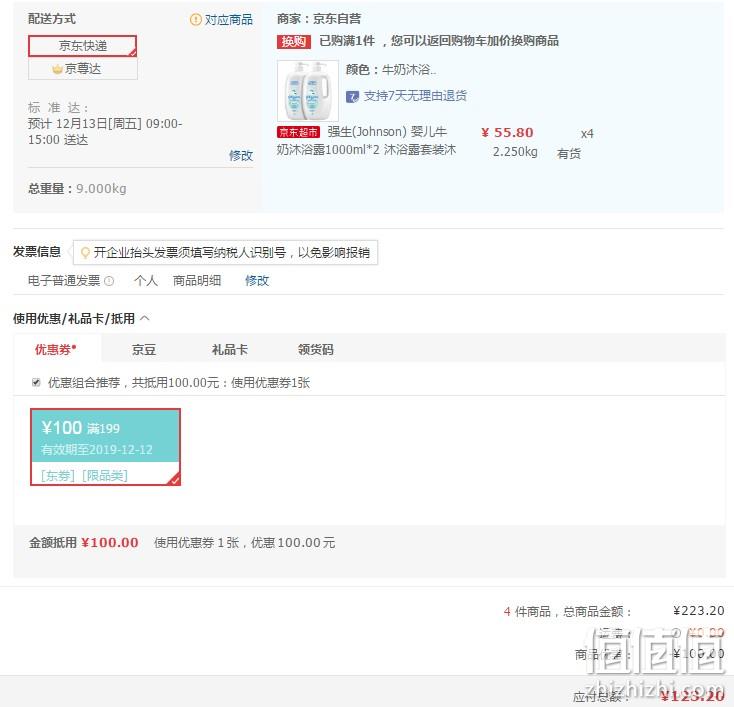734x707 pixels.
Task: Click the 换购 red badge
Action: coord(294,42)
